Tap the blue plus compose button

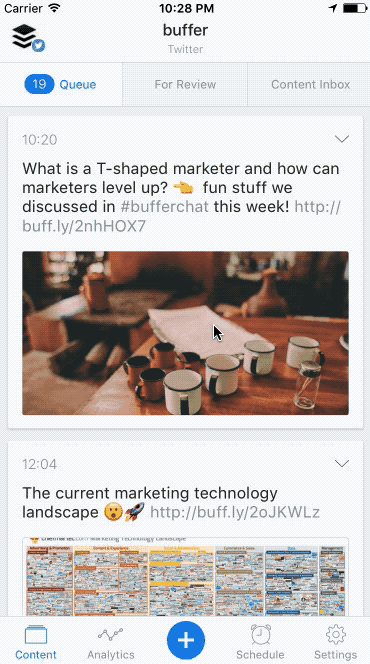[x=186, y=640]
